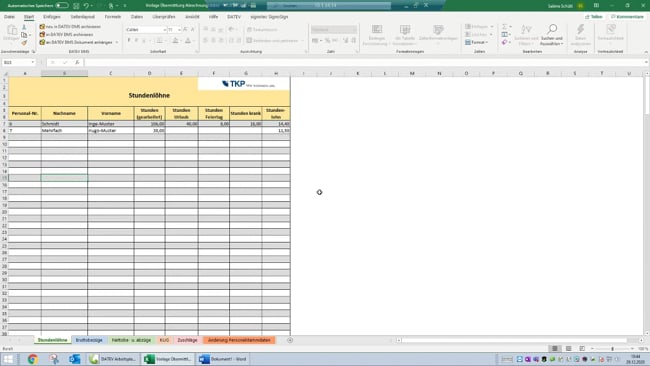This screenshot has height=366, width=650.
Task: Click the Page Layout view status icon
Action: point(568,349)
